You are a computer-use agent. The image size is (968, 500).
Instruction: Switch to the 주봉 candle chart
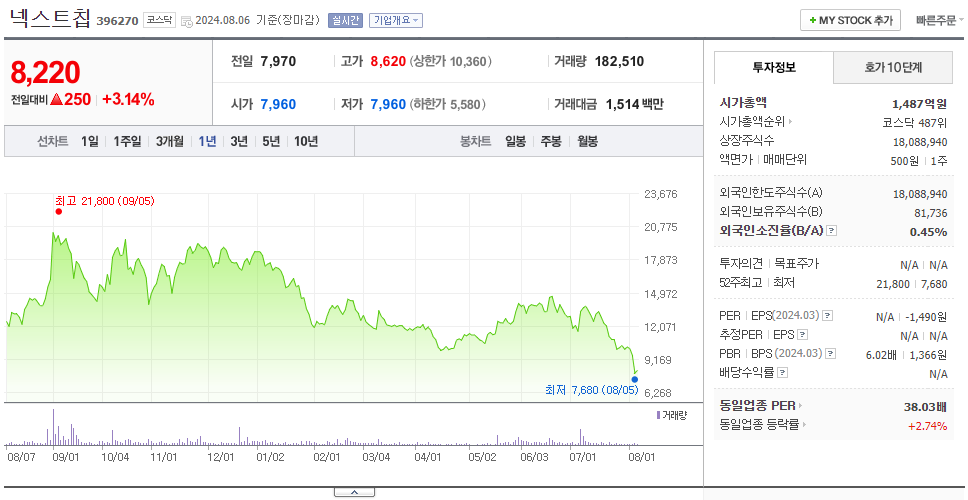[x=551, y=141]
